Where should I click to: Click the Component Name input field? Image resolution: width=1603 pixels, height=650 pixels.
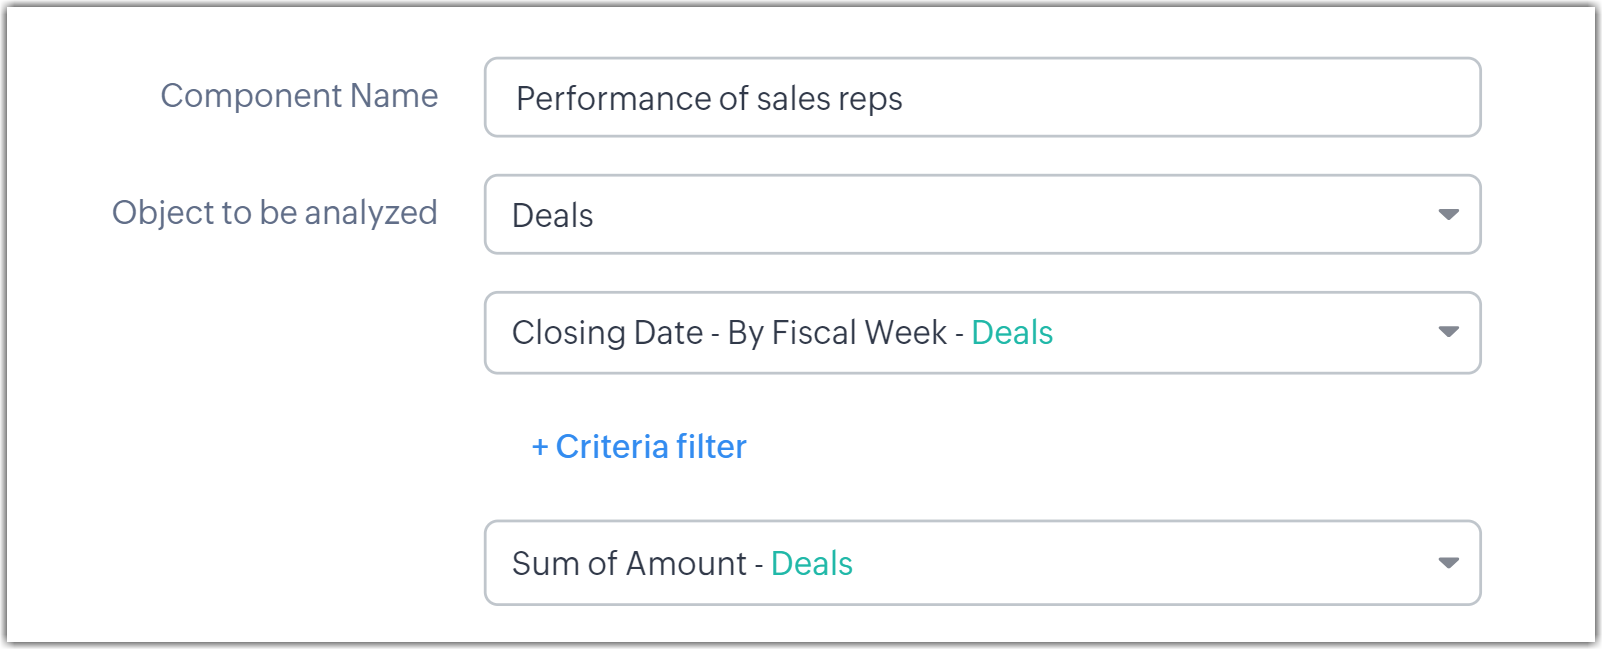982,98
